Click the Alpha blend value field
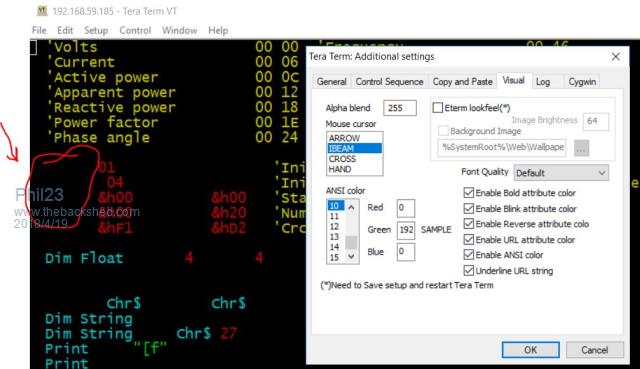This screenshot has width=640, height=369. 400,108
